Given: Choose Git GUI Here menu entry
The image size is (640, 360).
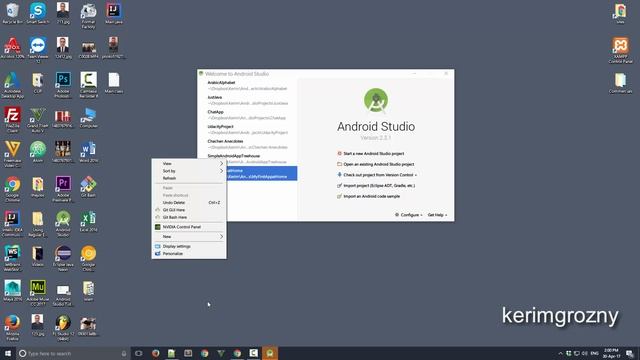Looking at the screenshot, I should [189, 210].
